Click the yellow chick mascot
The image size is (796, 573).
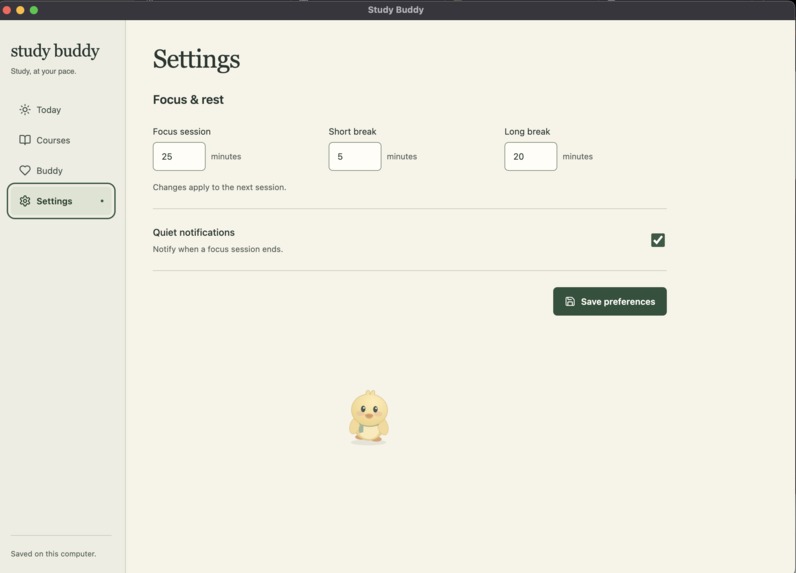click(x=369, y=417)
